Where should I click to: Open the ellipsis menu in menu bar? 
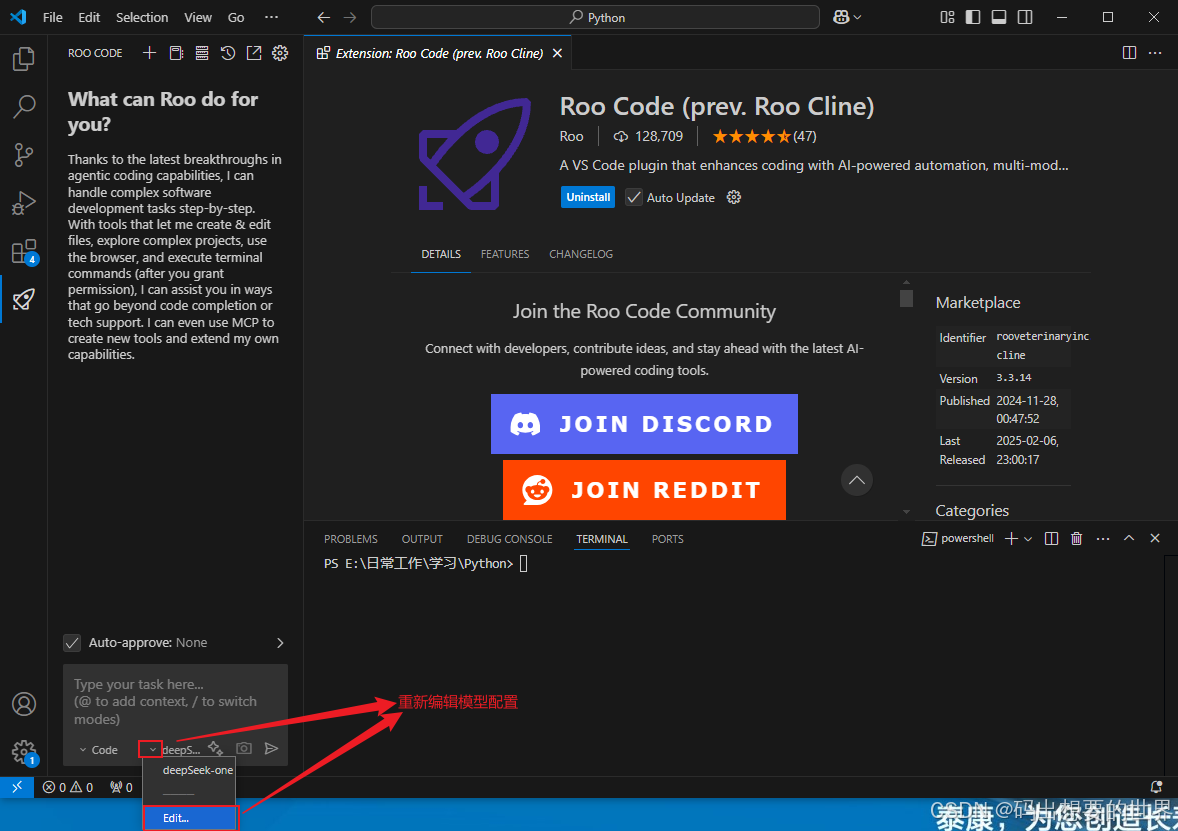[x=271, y=17]
